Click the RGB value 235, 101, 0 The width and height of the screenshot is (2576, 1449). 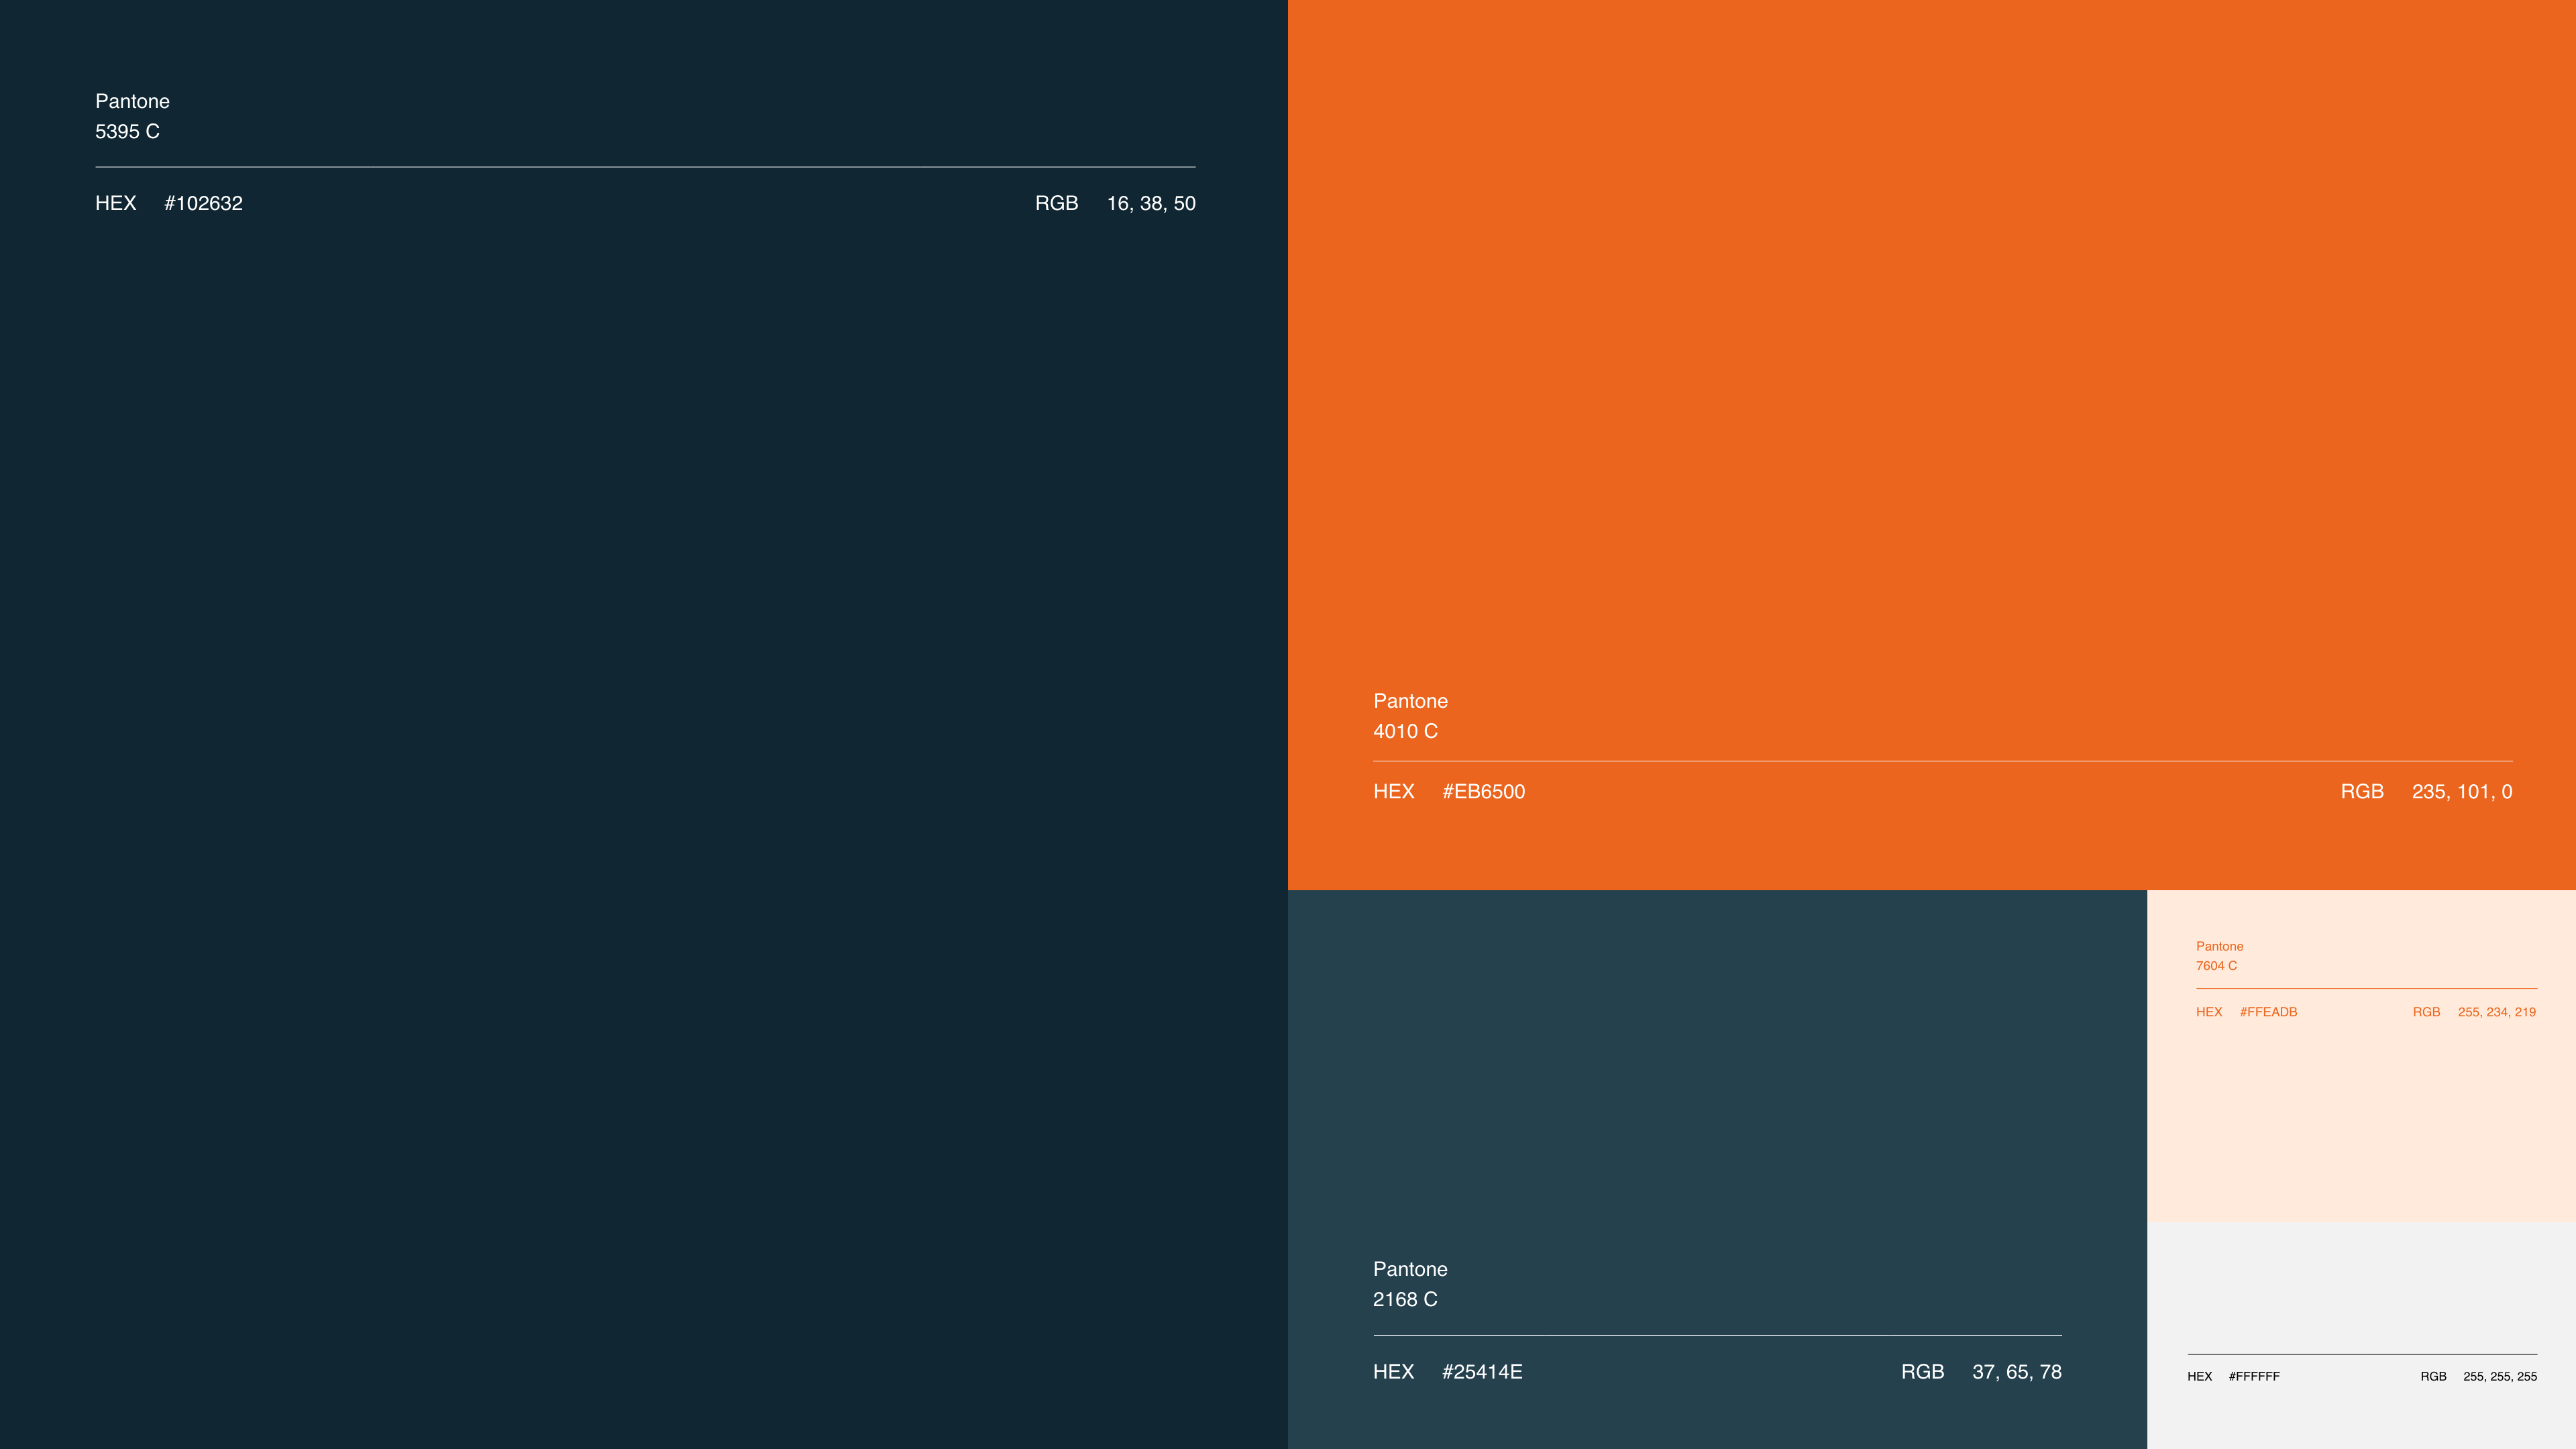coord(2462,791)
